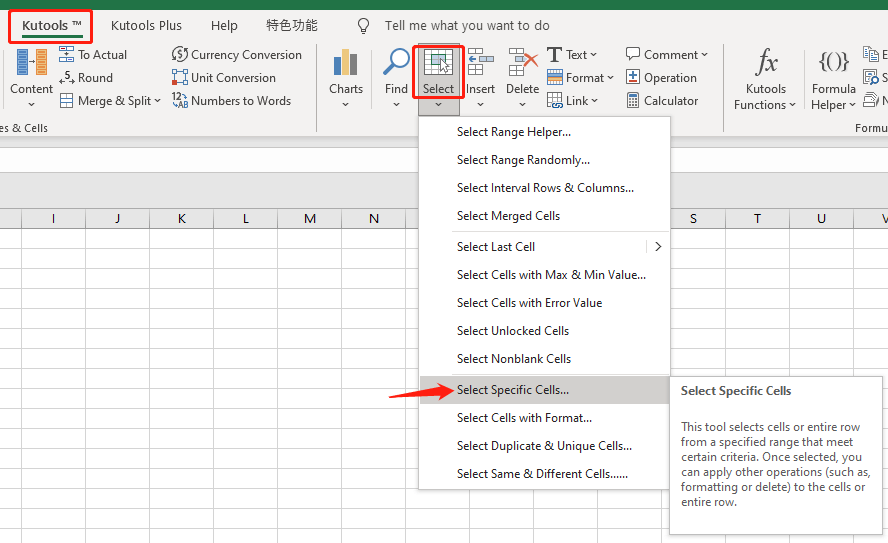Expand the Link dropdown arrow

(595, 101)
